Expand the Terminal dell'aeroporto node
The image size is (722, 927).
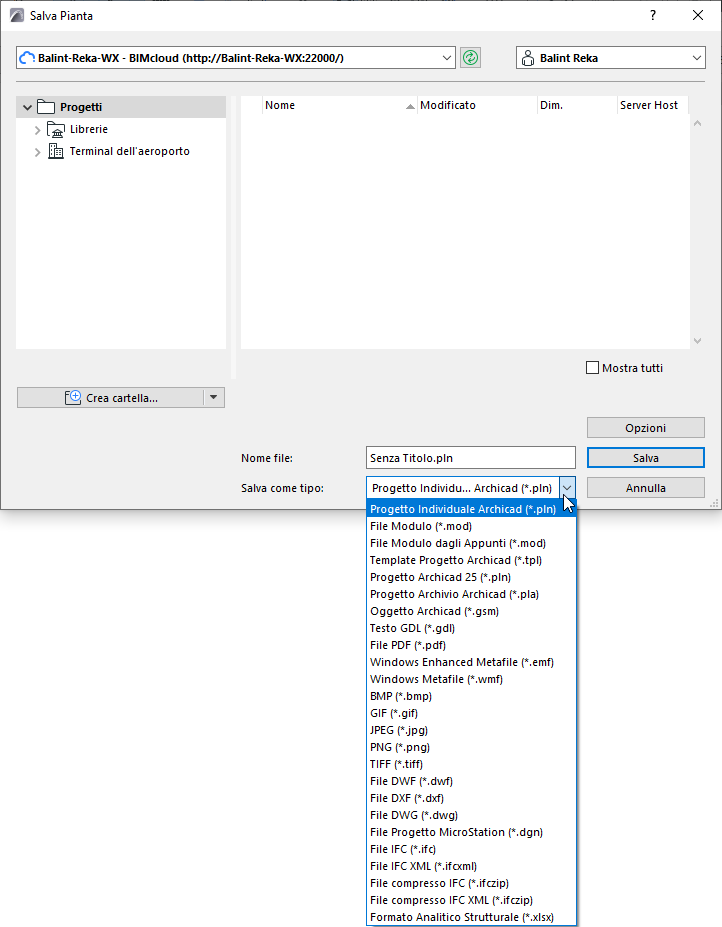point(37,152)
